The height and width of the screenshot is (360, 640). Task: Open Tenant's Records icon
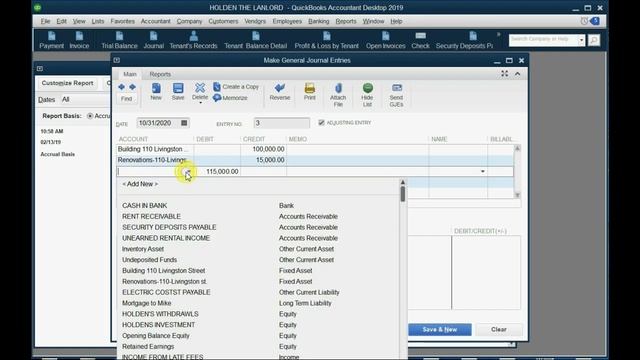coord(193,40)
